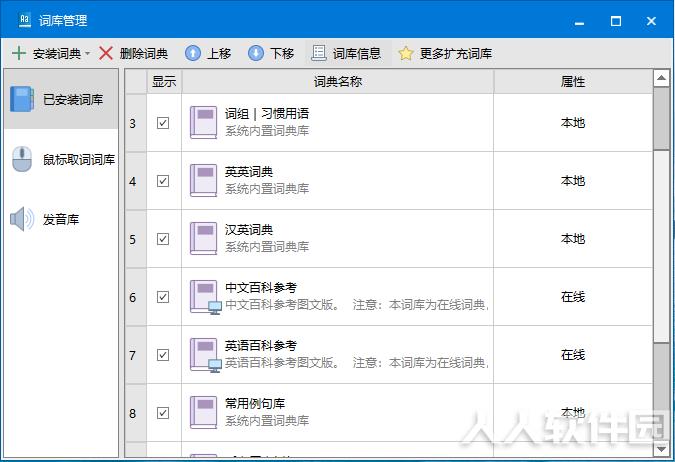Click the 显示 column header
The image size is (675, 462).
pos(164,81)
